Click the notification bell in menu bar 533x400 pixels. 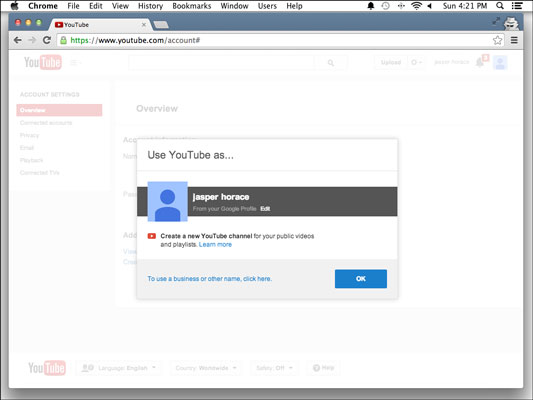pyautogui.click(x=371, y=6)
